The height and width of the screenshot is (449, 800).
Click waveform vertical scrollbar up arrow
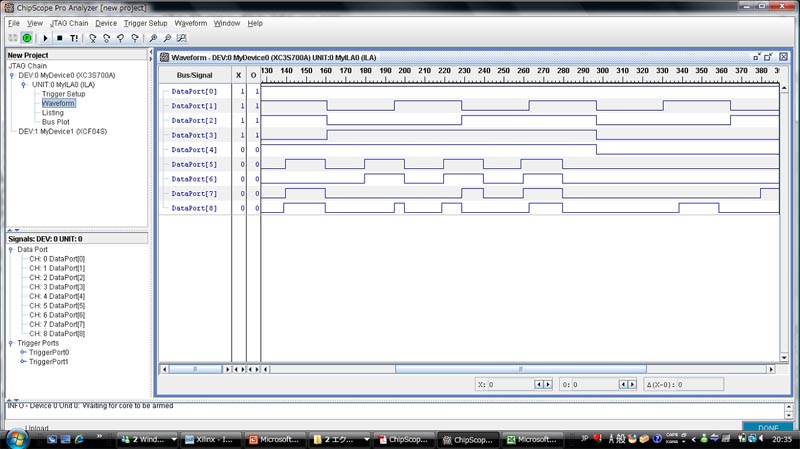tap(784, 88)
